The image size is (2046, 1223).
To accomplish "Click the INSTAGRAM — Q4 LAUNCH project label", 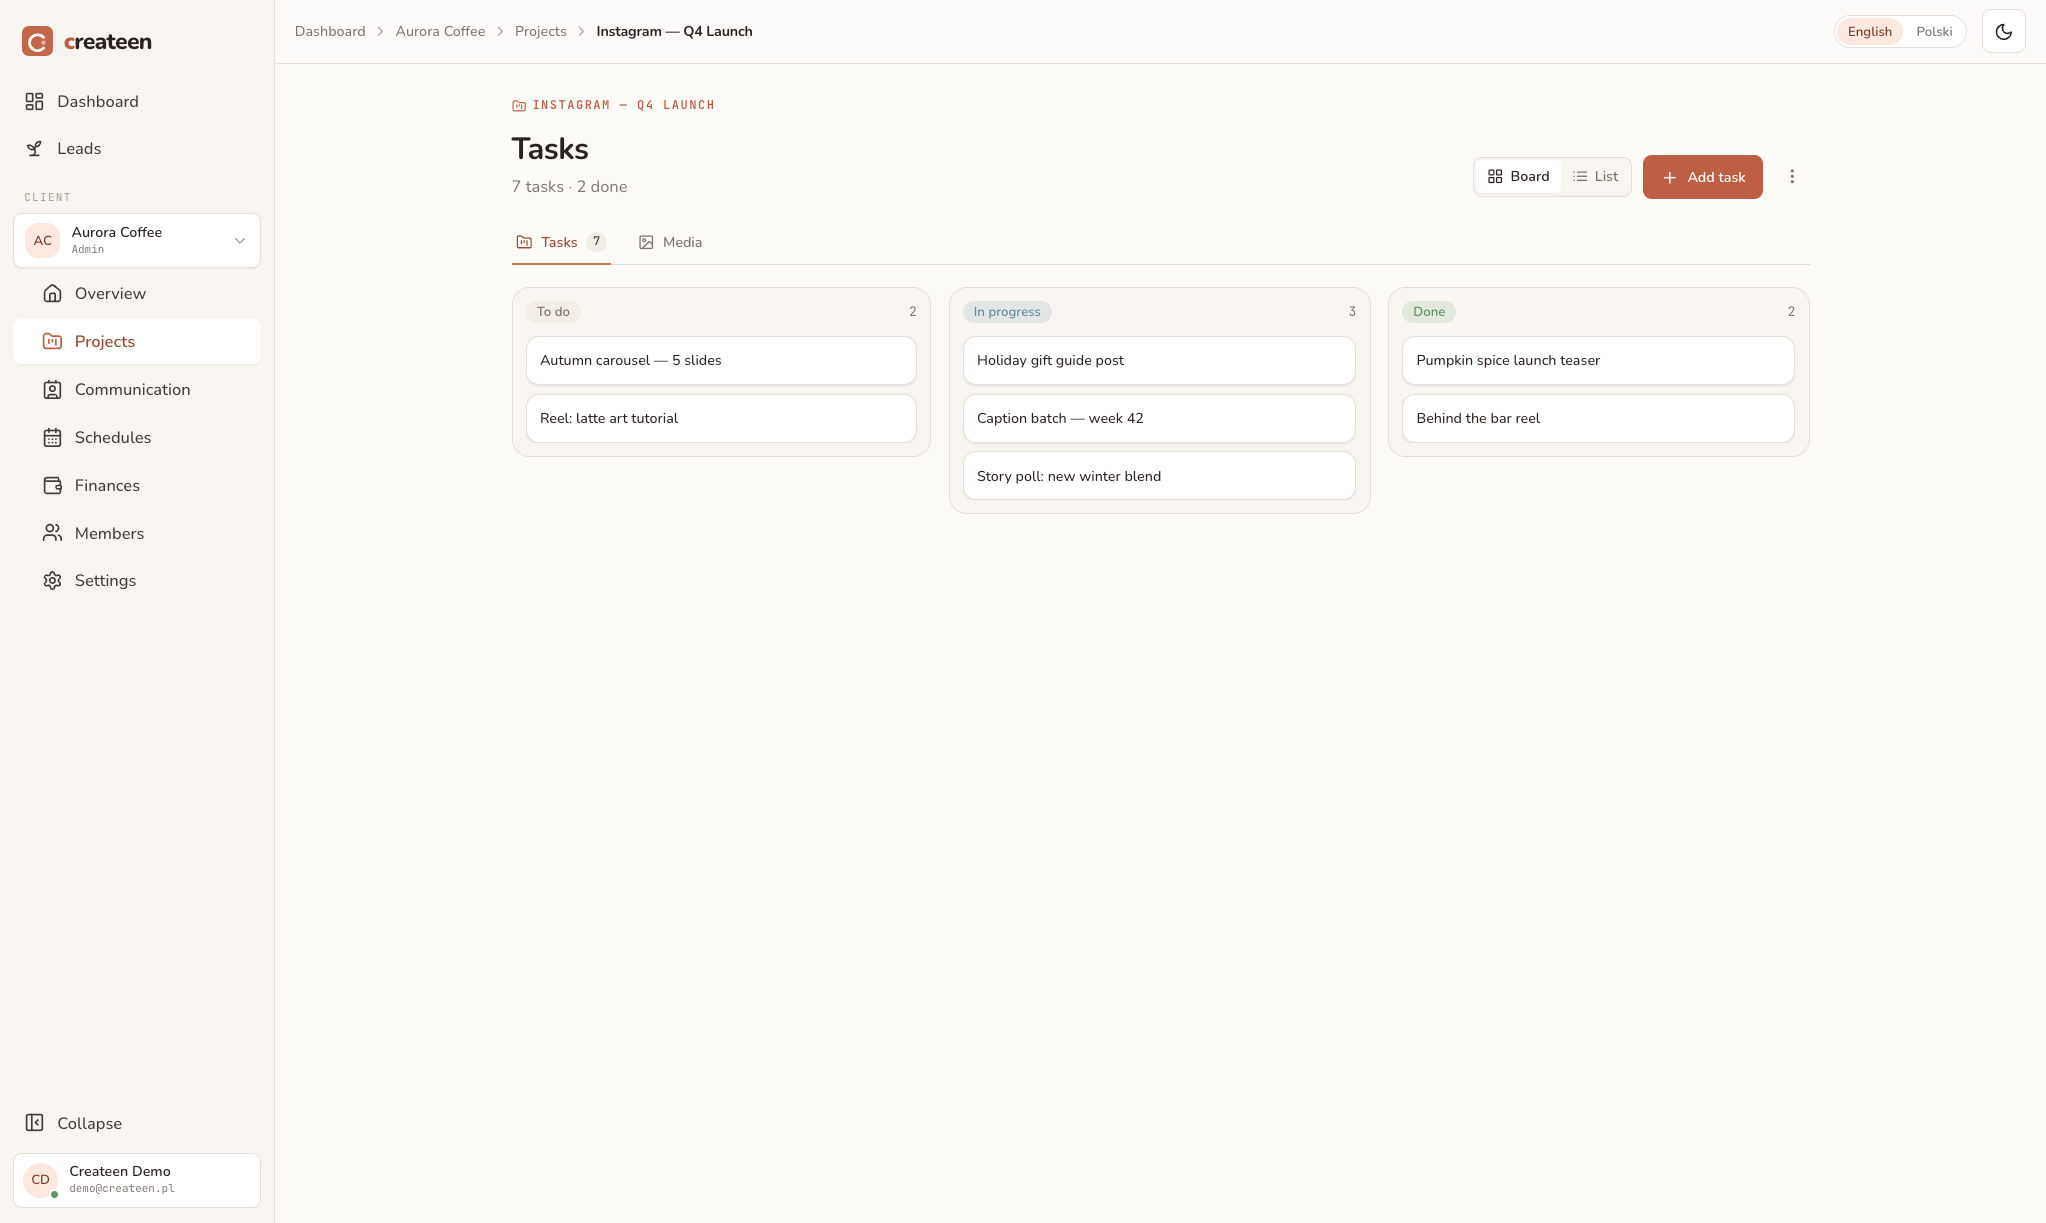I will 613,105.
